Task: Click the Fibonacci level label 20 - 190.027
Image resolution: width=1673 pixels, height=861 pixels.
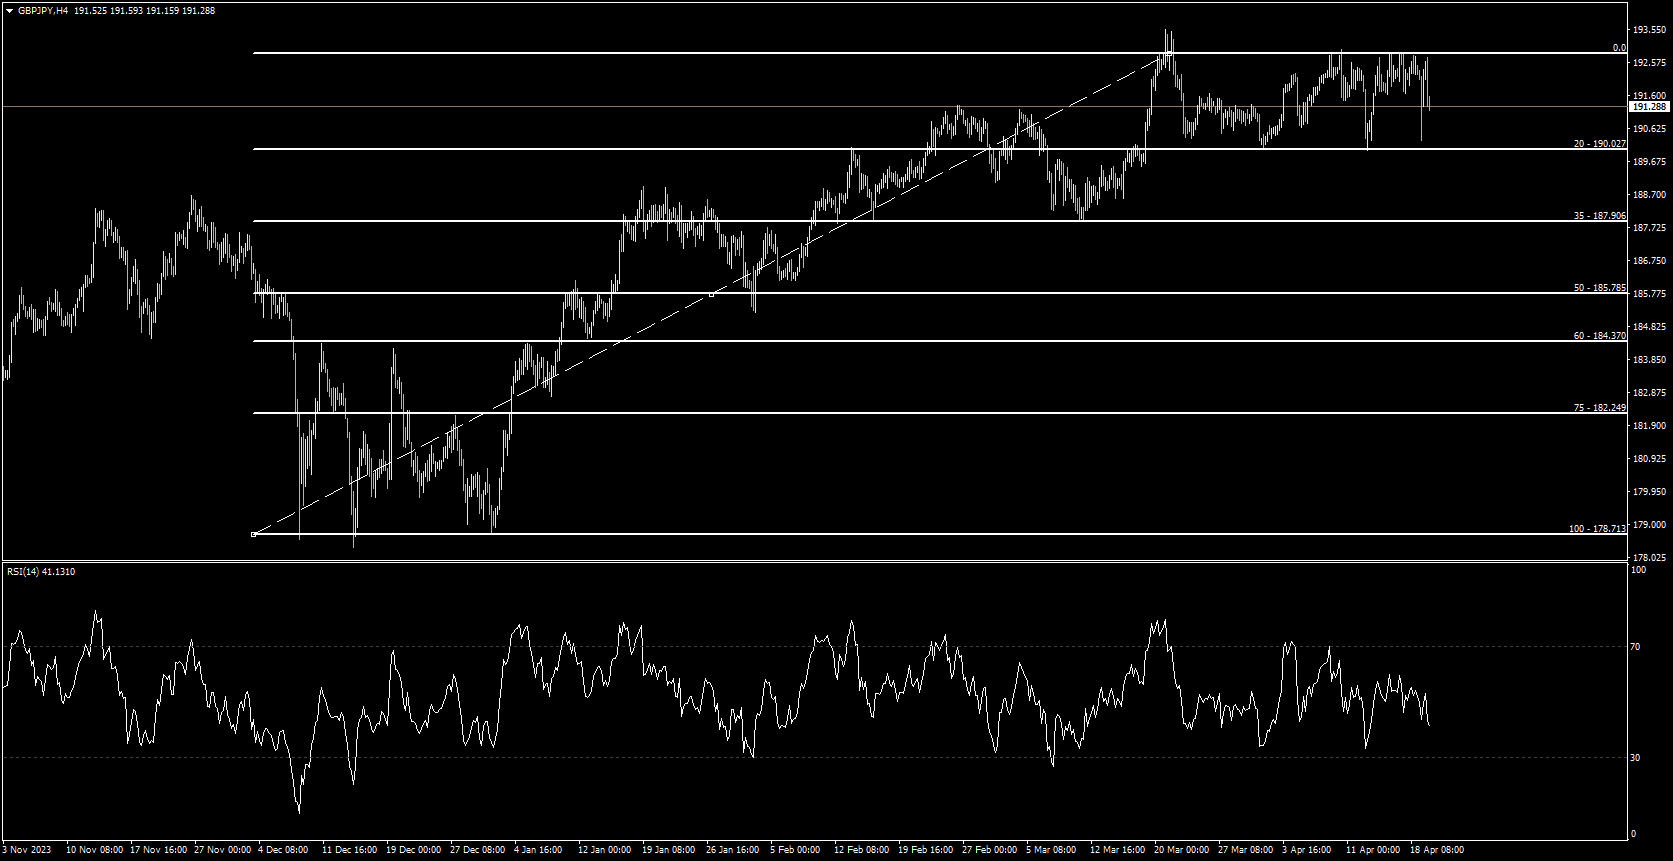Action: click(x=1599, y=144)
